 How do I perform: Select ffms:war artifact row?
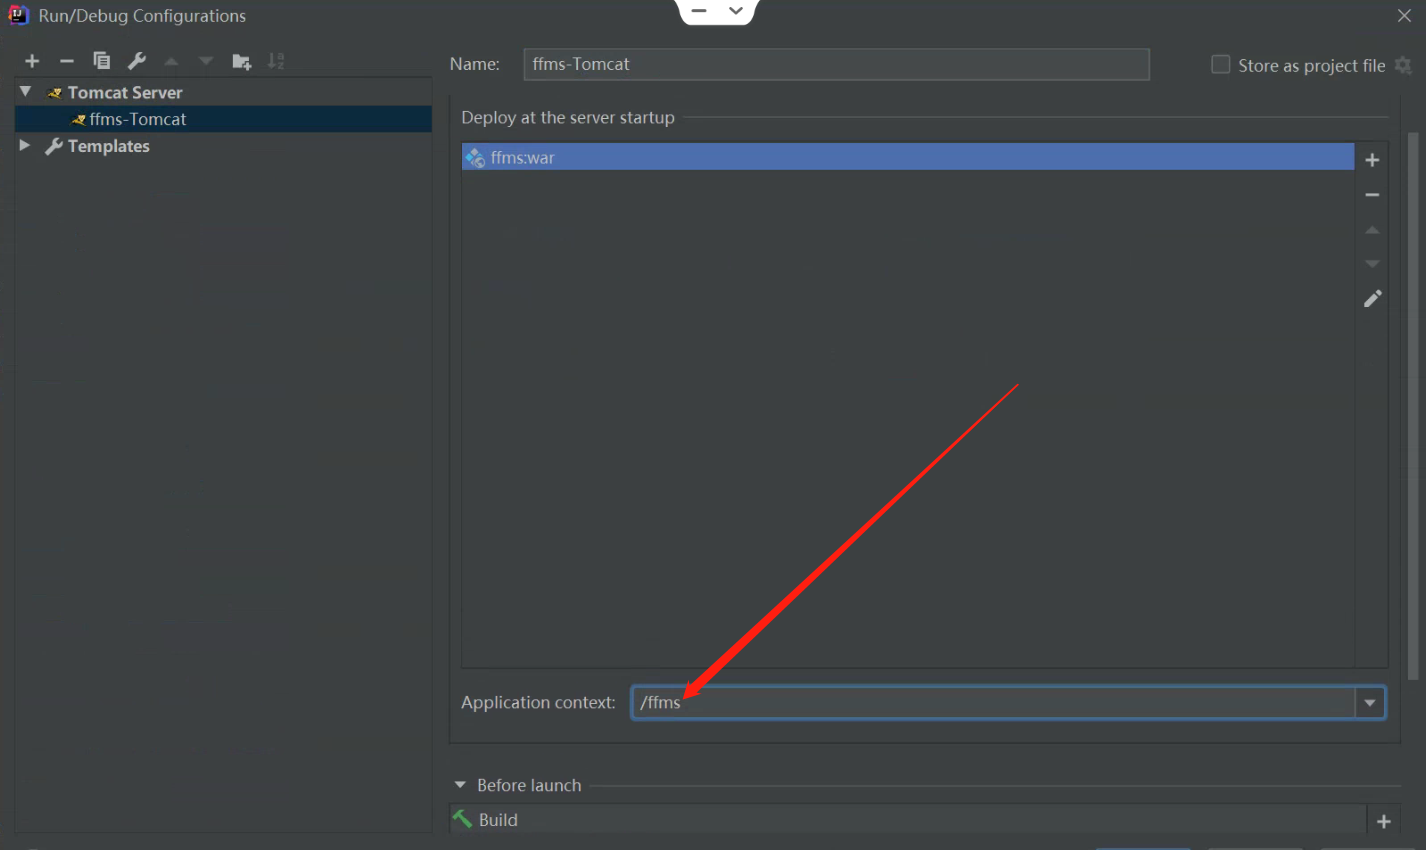[x=908, y=157]
